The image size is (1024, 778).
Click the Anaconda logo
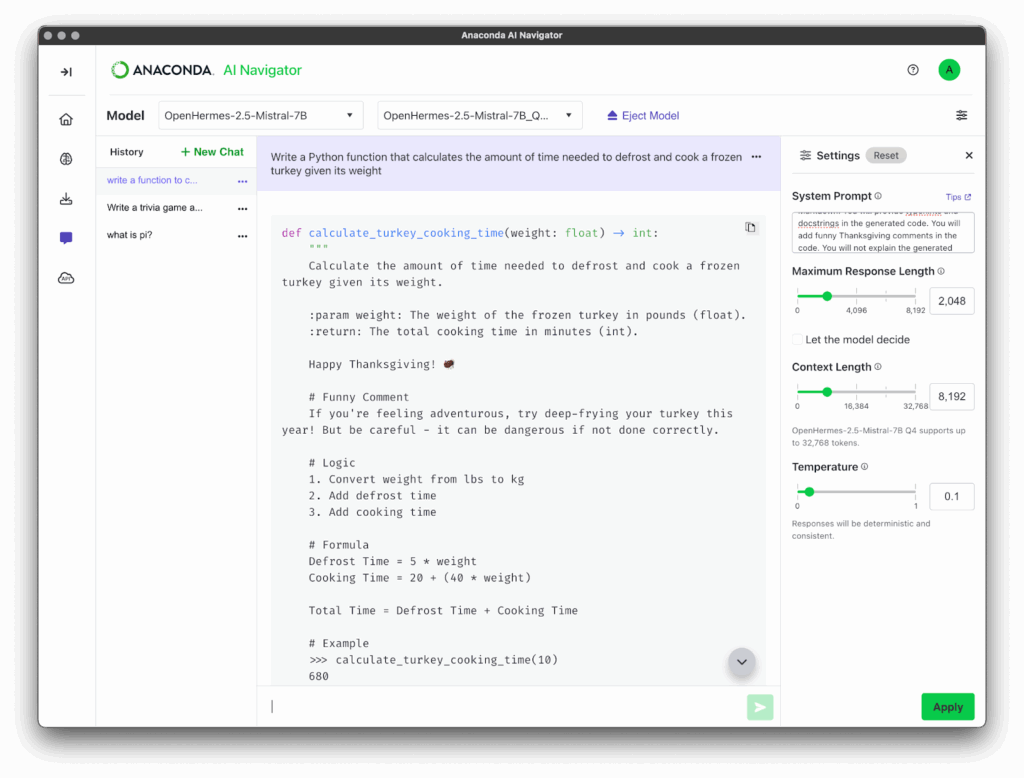click(162, 70)
